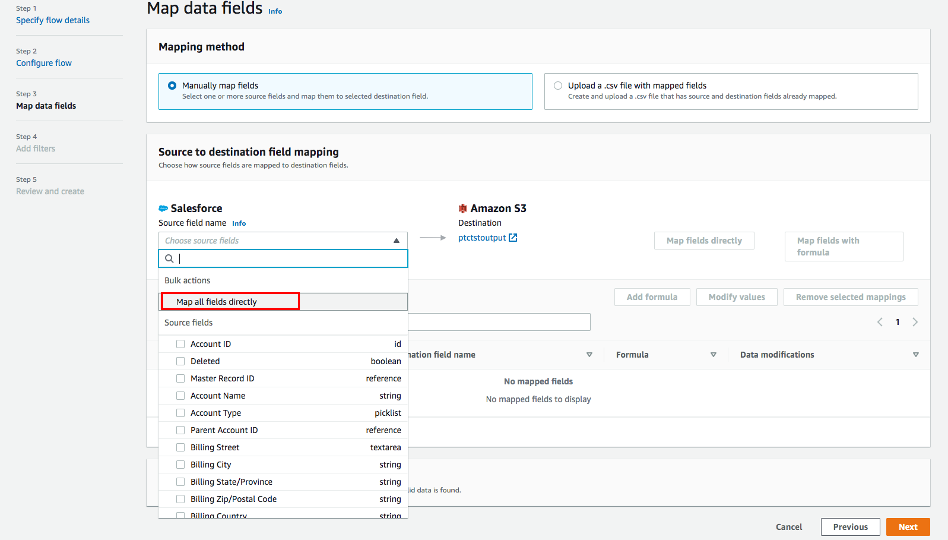Viewport: 948px width, 540px height.
Task: Go to next page using right chevron
Action: click(915, 322)
